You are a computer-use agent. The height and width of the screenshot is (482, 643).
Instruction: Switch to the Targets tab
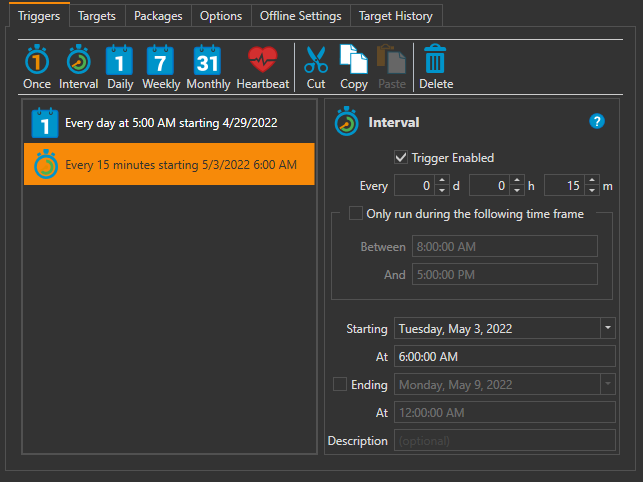click(97, 16)
